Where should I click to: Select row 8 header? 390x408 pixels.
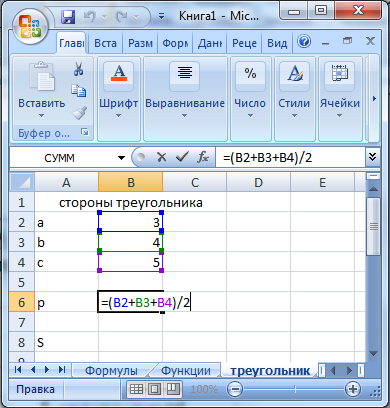[x=22, y=342]
